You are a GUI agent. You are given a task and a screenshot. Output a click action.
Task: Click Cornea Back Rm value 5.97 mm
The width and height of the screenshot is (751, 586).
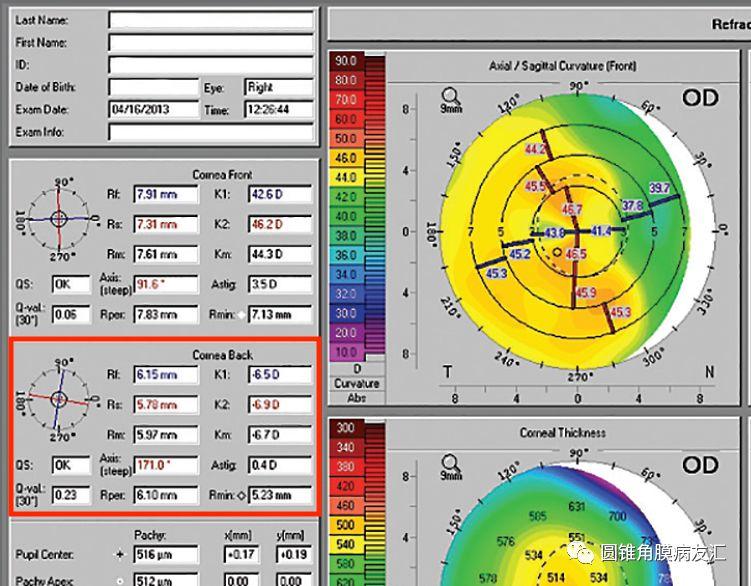coord(166,435)
